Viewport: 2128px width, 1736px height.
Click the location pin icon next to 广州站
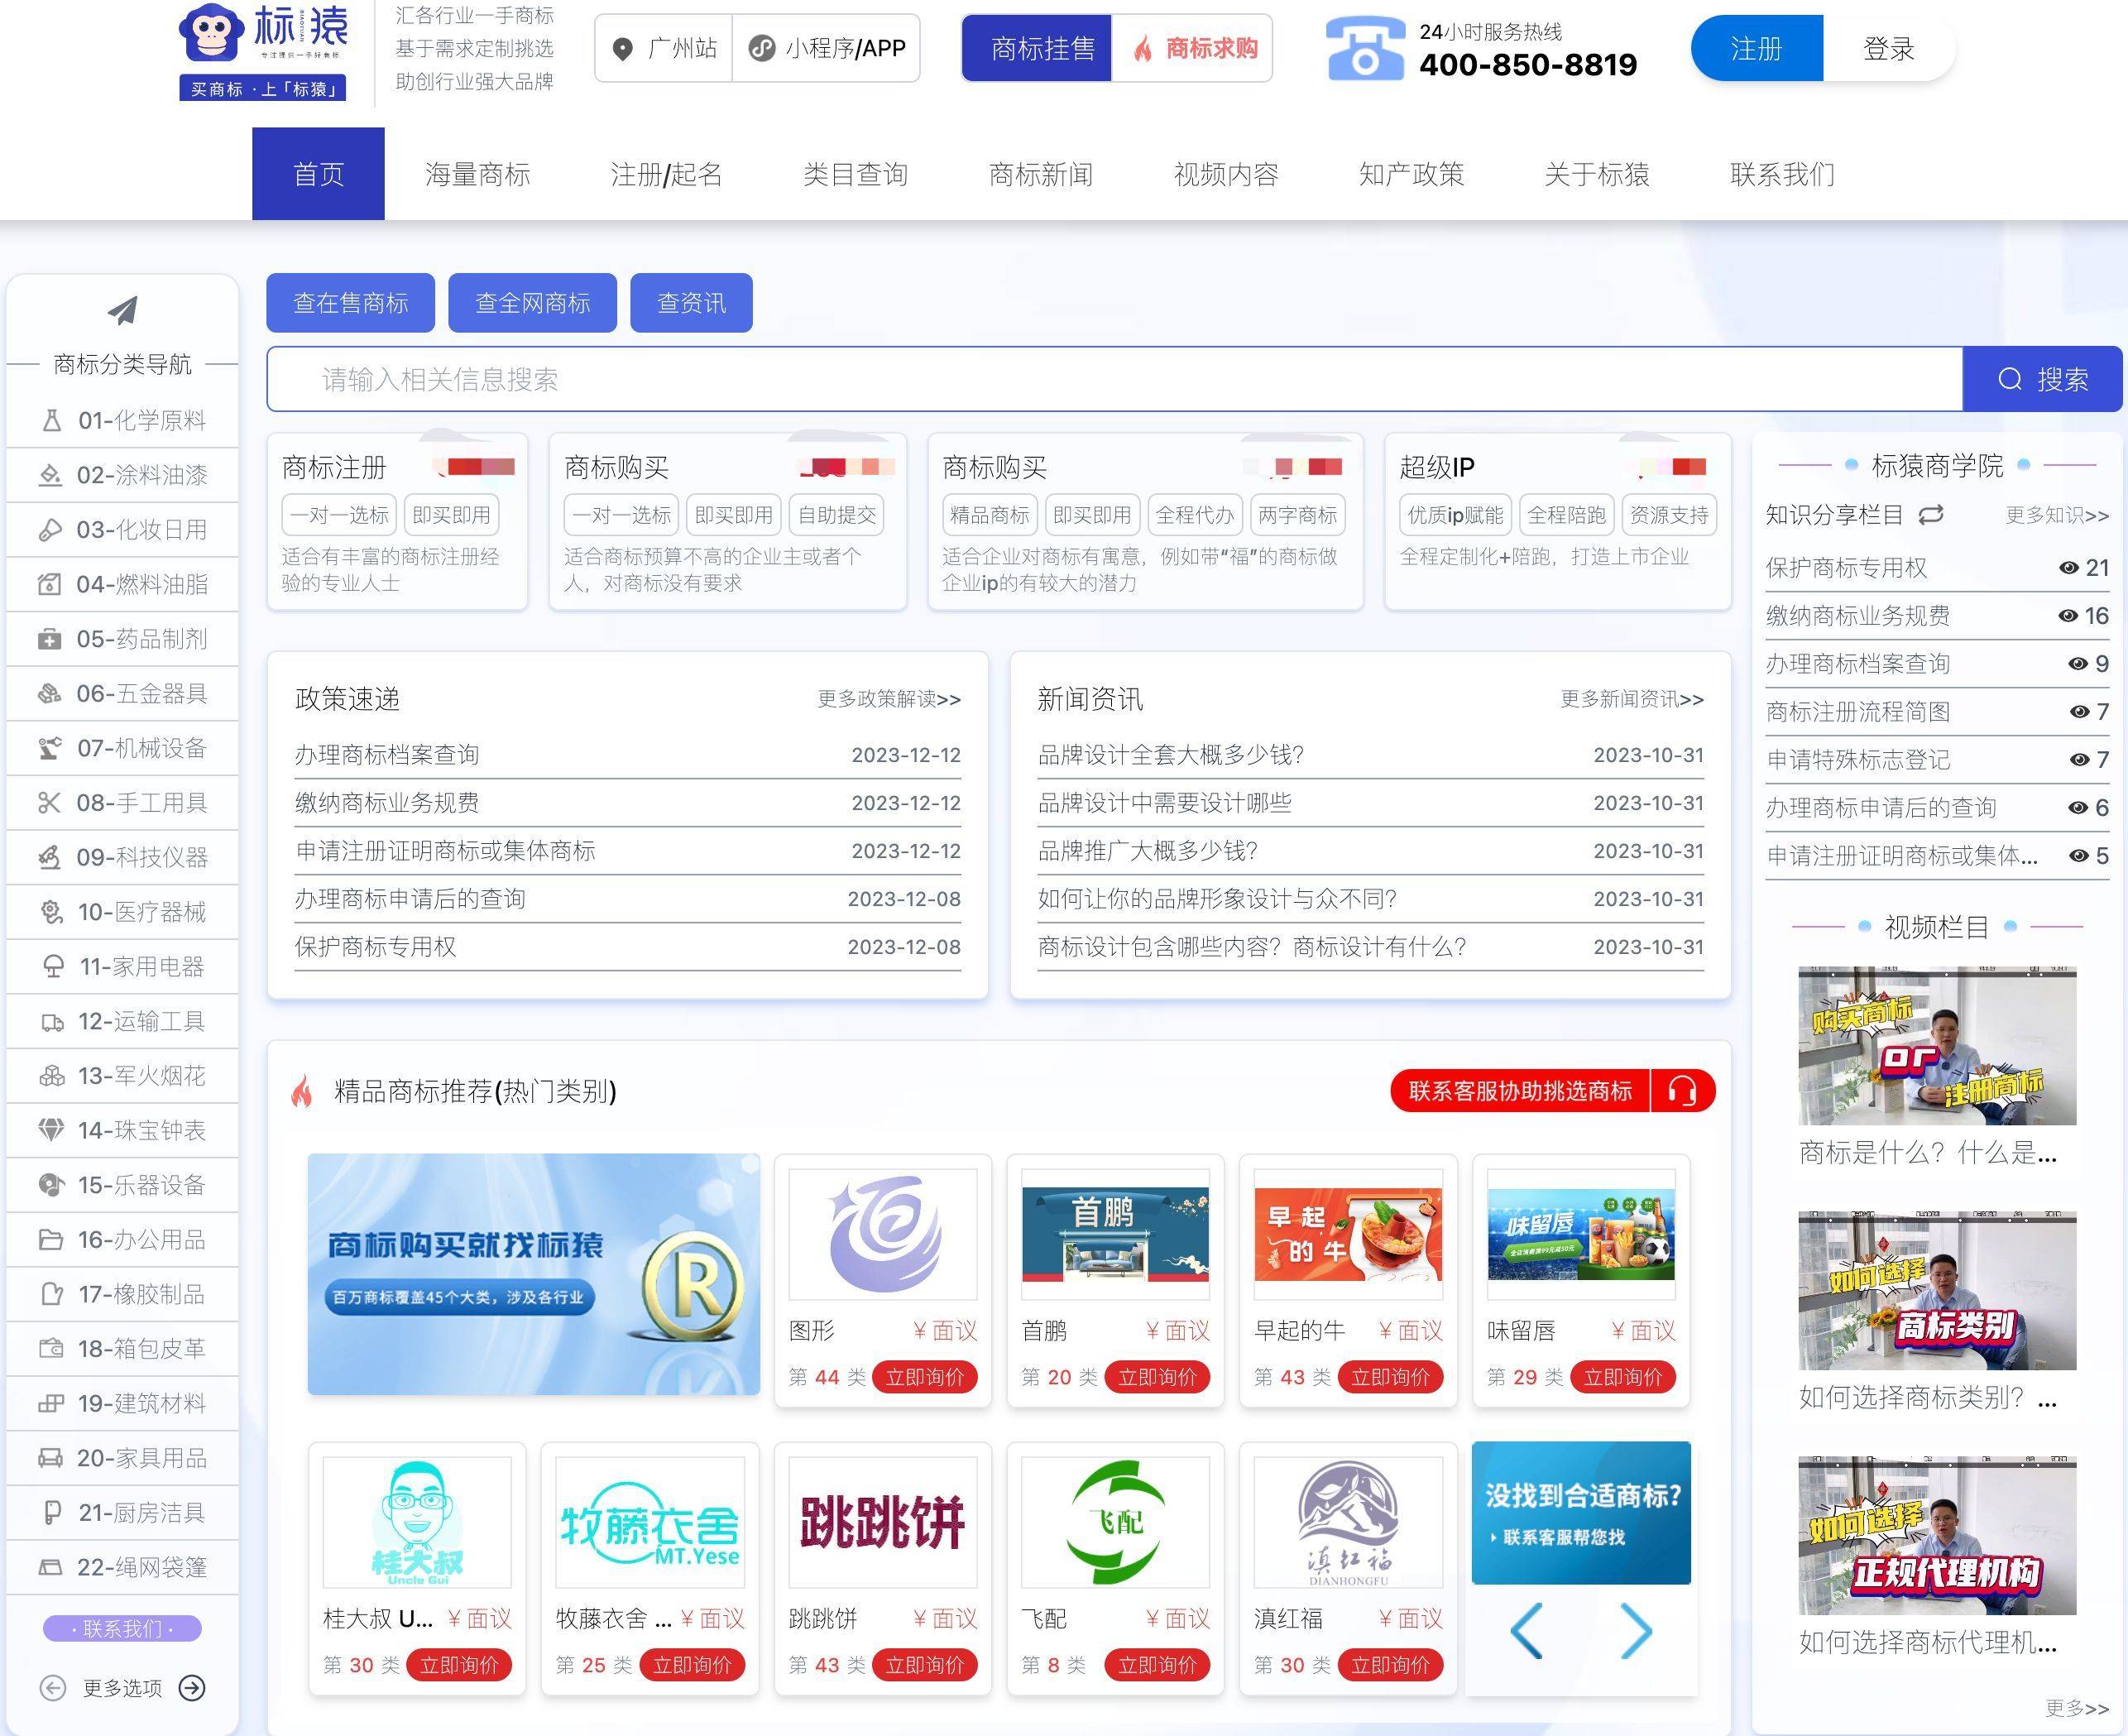pos(622,47)
